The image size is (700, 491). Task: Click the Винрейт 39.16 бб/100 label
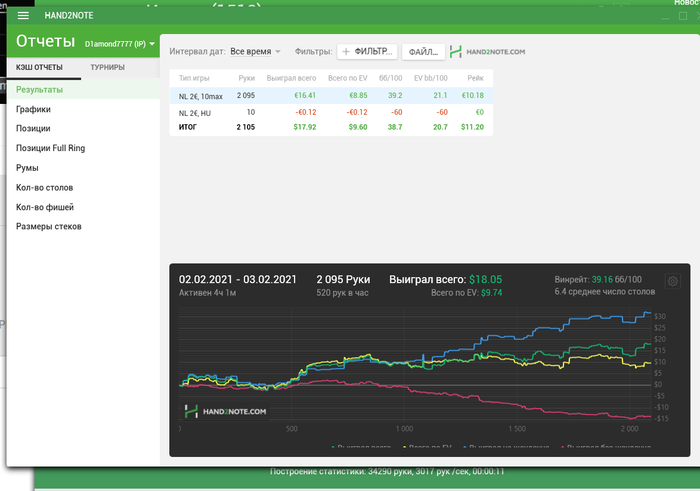pos(598,279)
